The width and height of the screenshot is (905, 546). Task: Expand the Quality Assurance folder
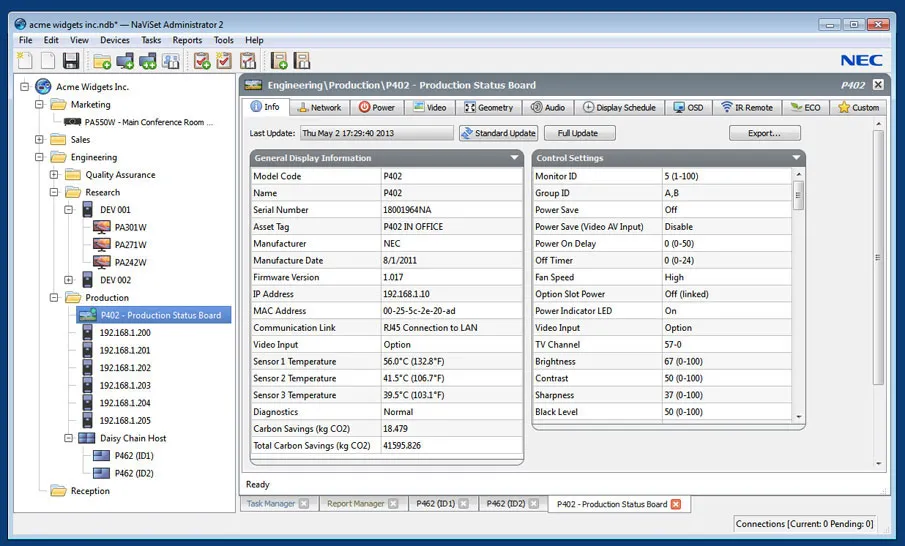pyautogui.click(x=54, y=175)
